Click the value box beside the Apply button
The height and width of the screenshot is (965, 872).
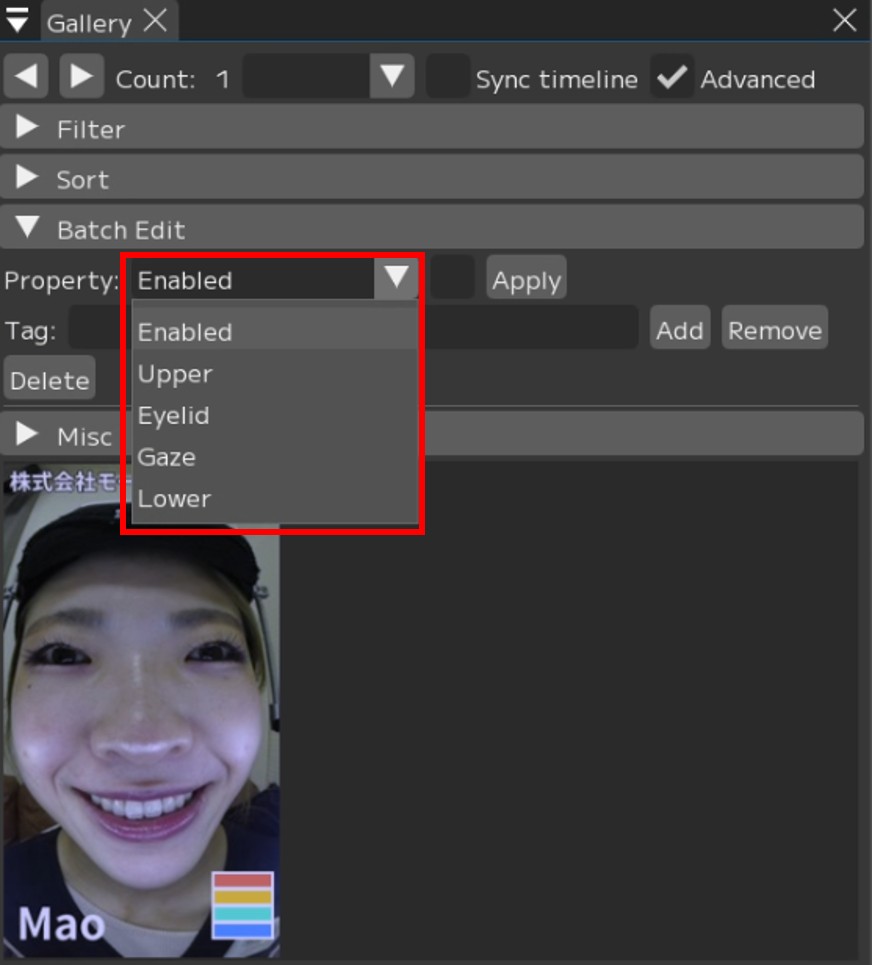tap(453, 278)
